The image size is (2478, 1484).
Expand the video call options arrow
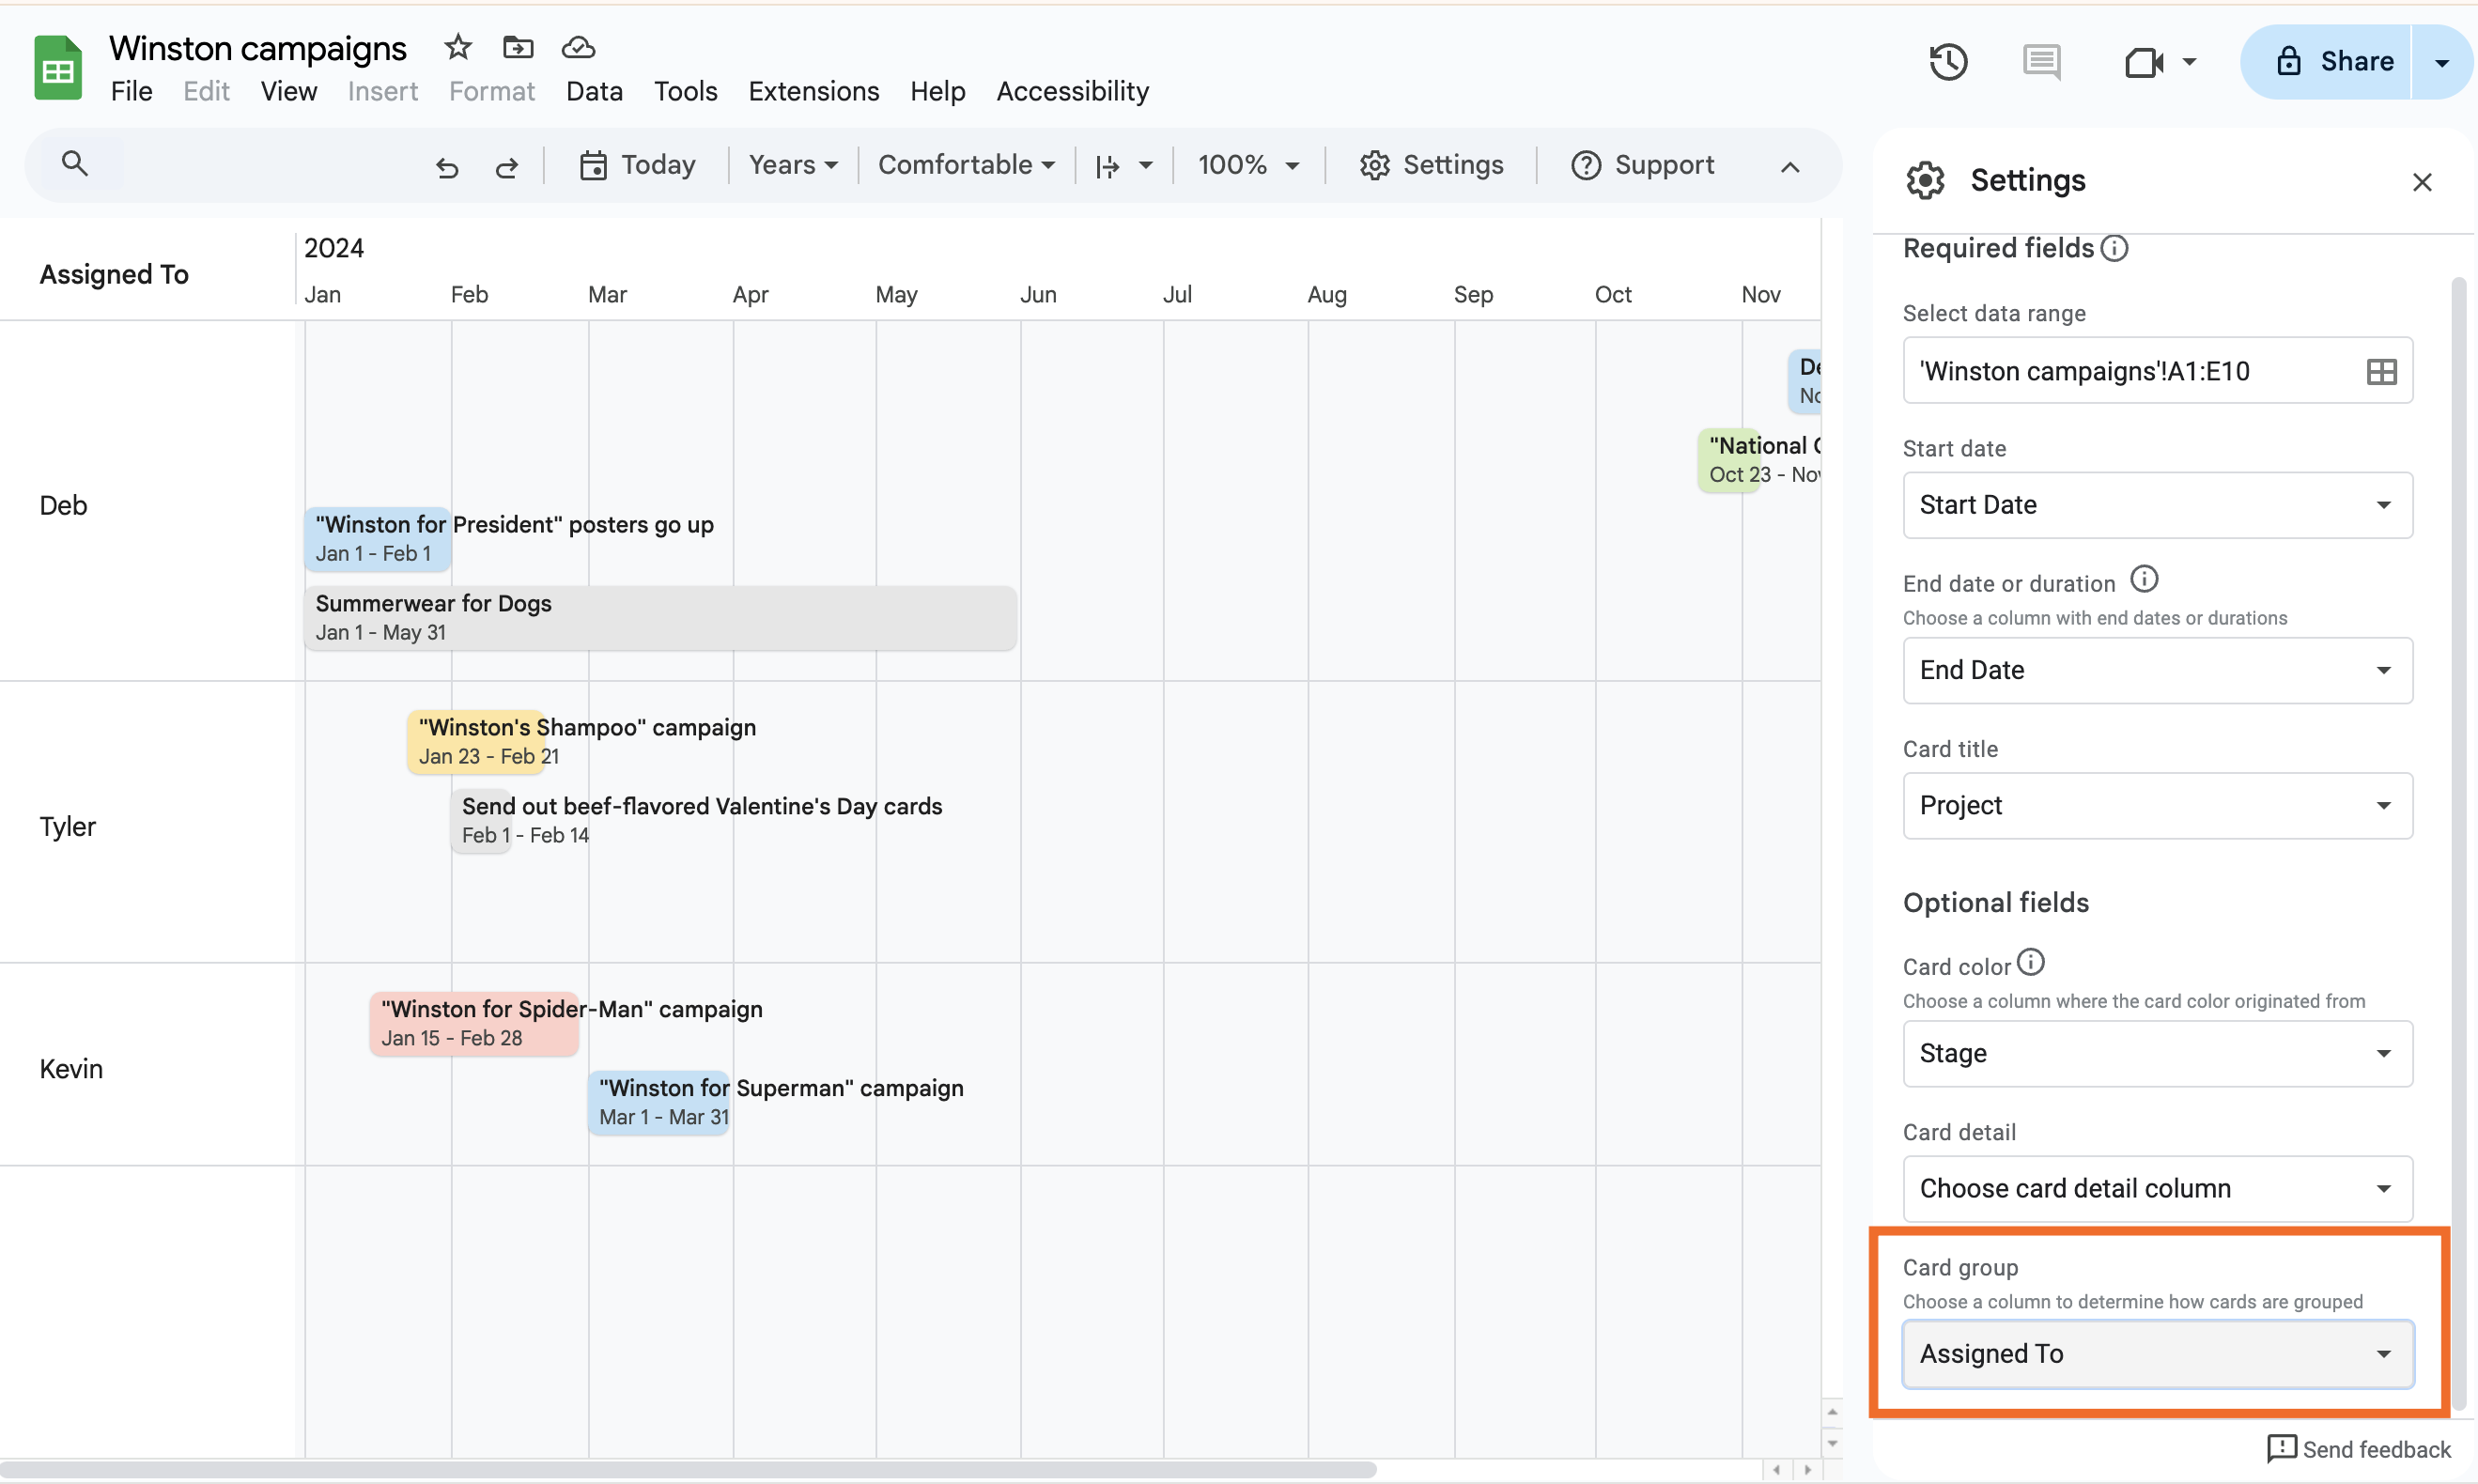[2189, 62]
